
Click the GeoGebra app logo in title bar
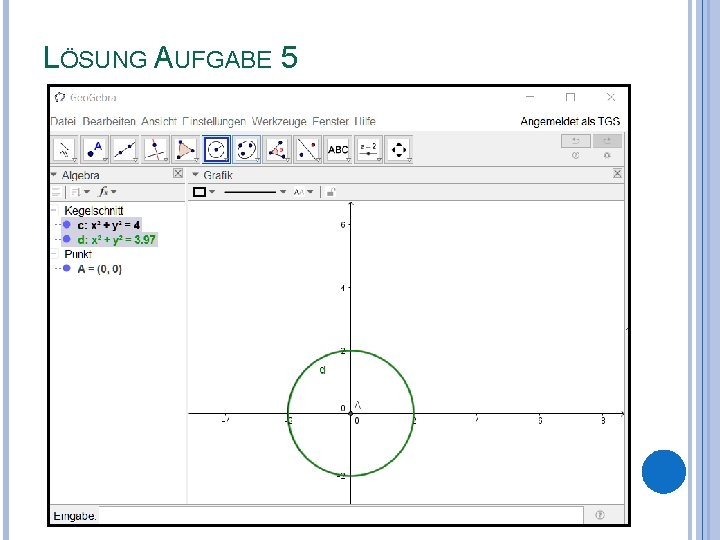60,97
